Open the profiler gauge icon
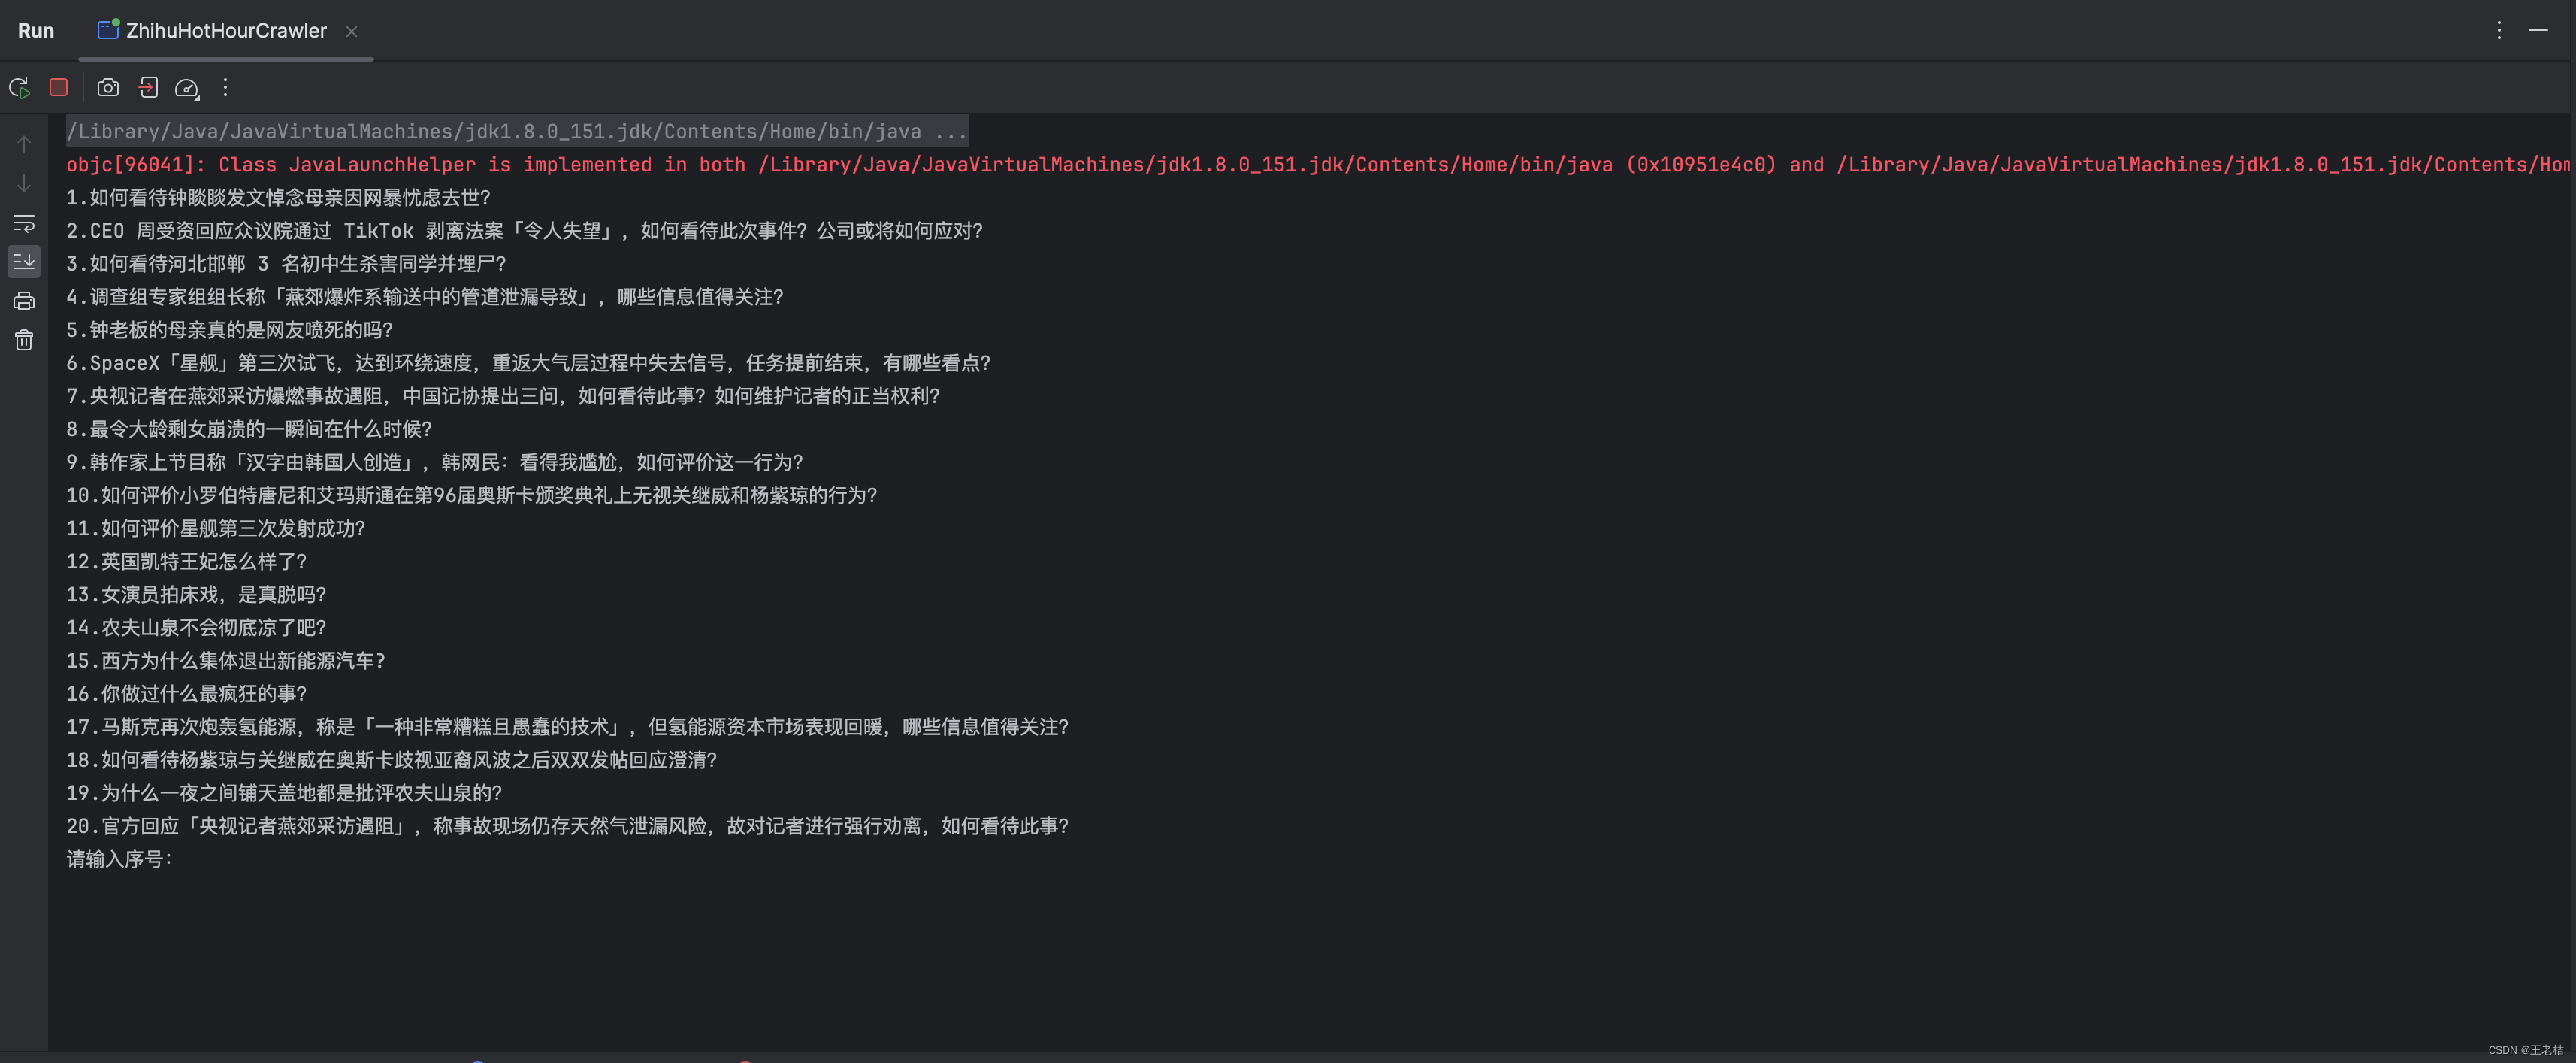2576x1063 pixels. 187,88
